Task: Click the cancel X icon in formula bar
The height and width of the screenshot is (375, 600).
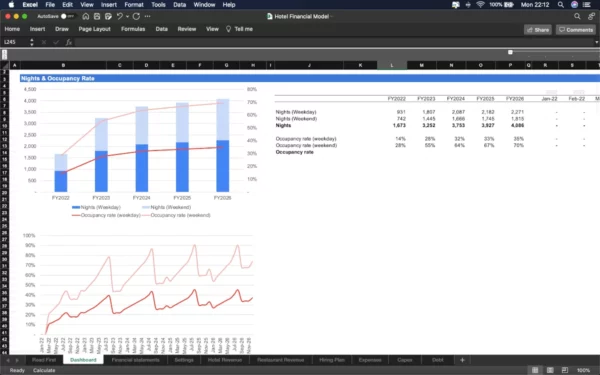Action: tap(44, 42)
